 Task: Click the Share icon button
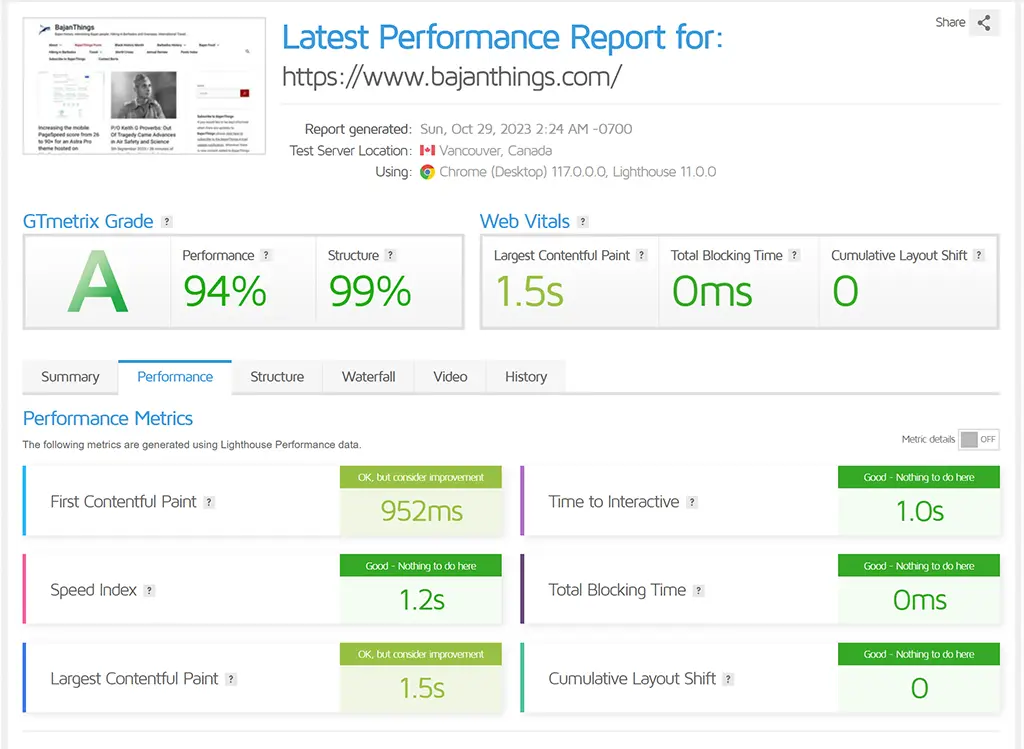[x=984, y=23]
